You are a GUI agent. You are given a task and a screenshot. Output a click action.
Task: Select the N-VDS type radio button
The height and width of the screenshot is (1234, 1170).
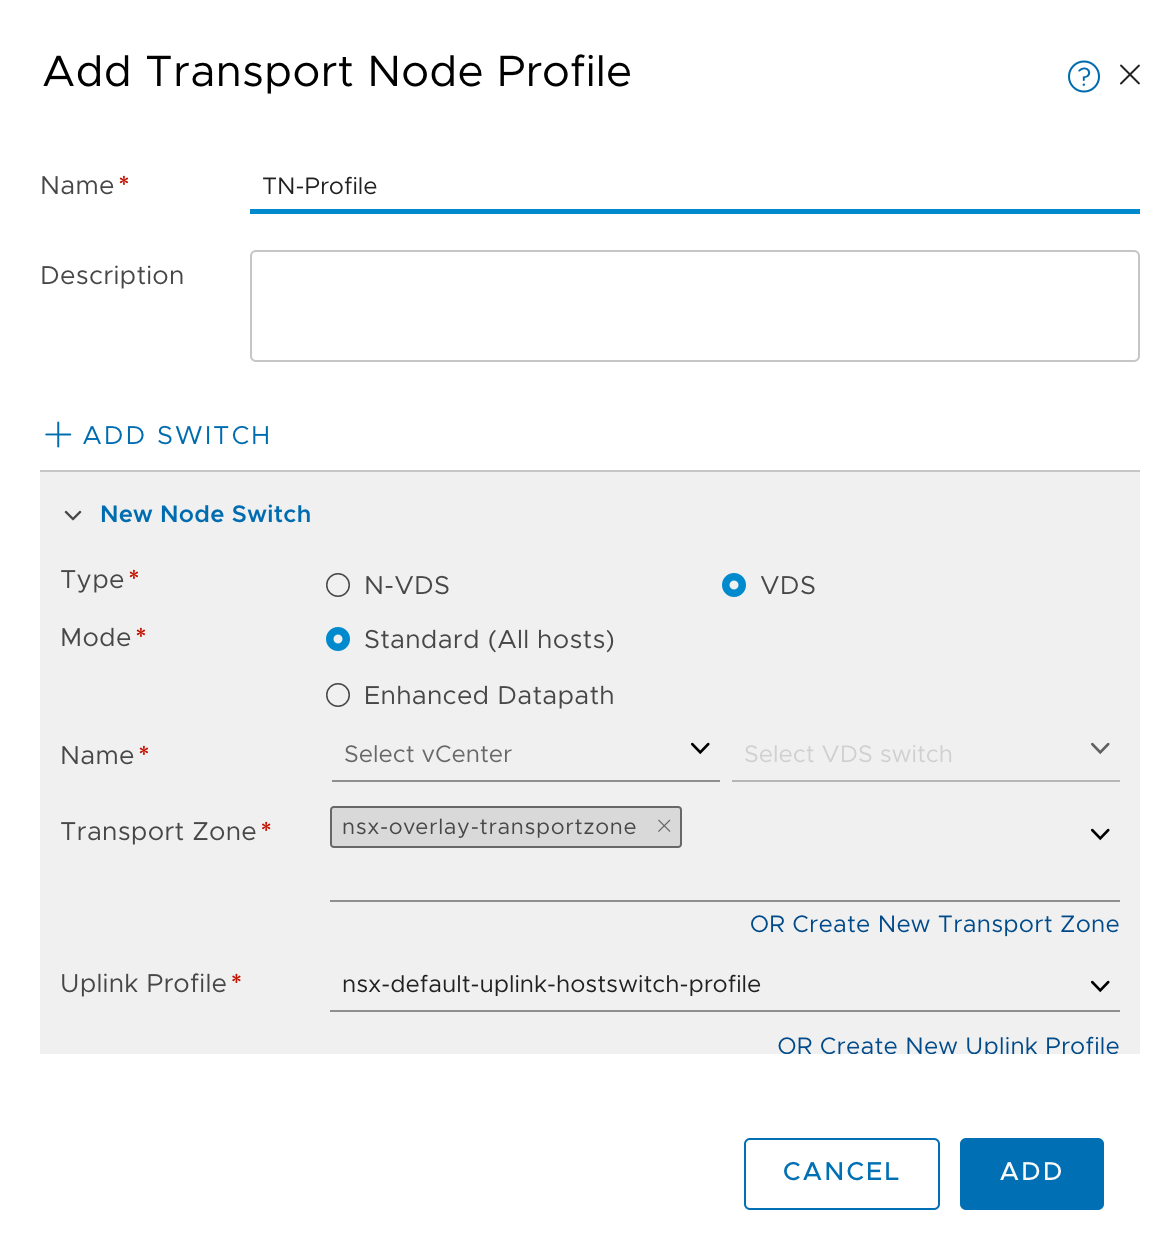pos(338,585)
